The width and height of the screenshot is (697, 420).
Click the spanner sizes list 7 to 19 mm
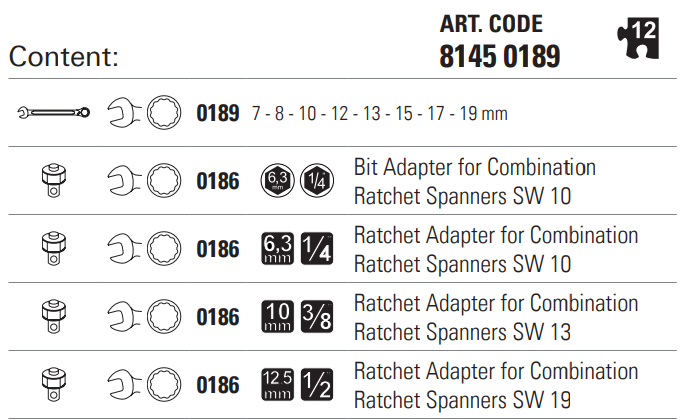[380, 114]
